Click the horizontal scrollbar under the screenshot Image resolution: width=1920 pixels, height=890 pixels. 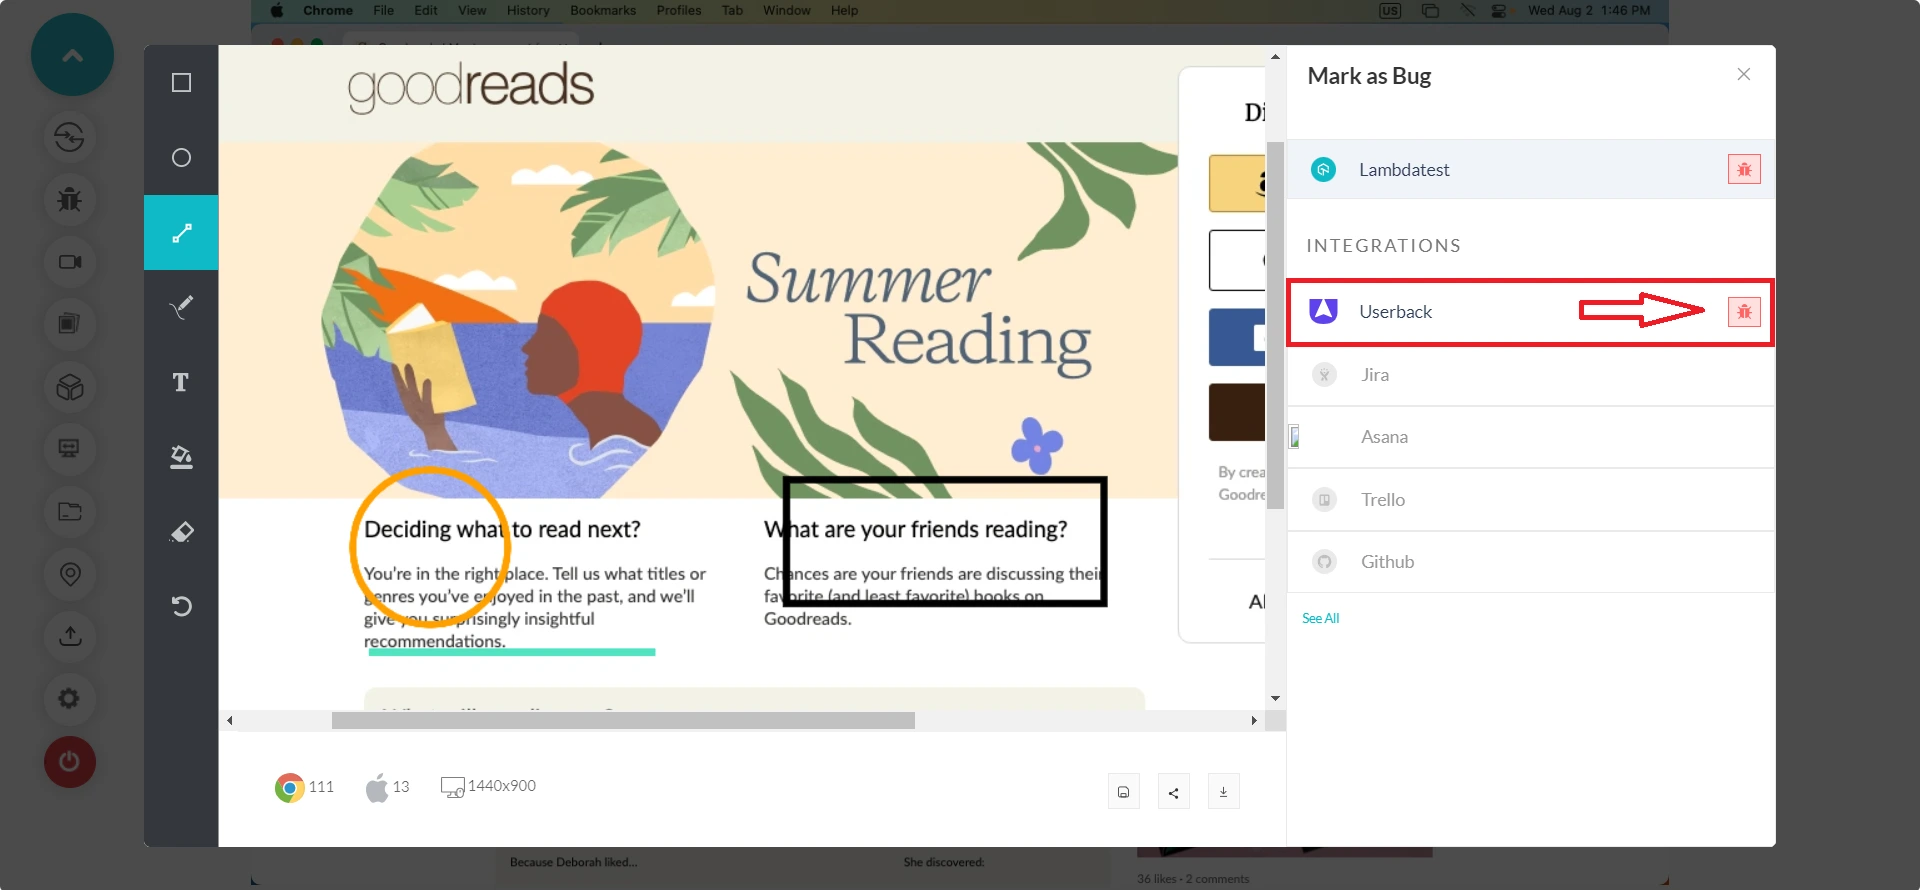tap(622, 721)
